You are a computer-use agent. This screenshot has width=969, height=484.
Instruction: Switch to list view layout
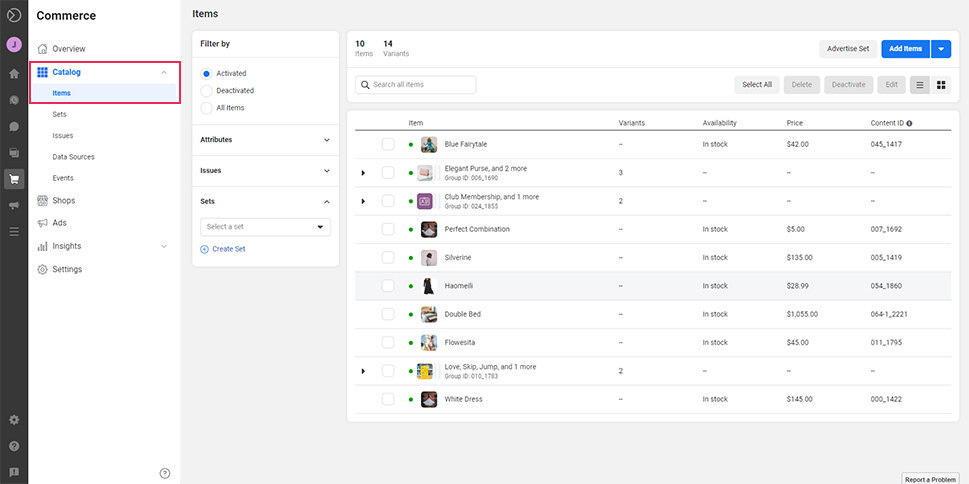click(920, 85)
